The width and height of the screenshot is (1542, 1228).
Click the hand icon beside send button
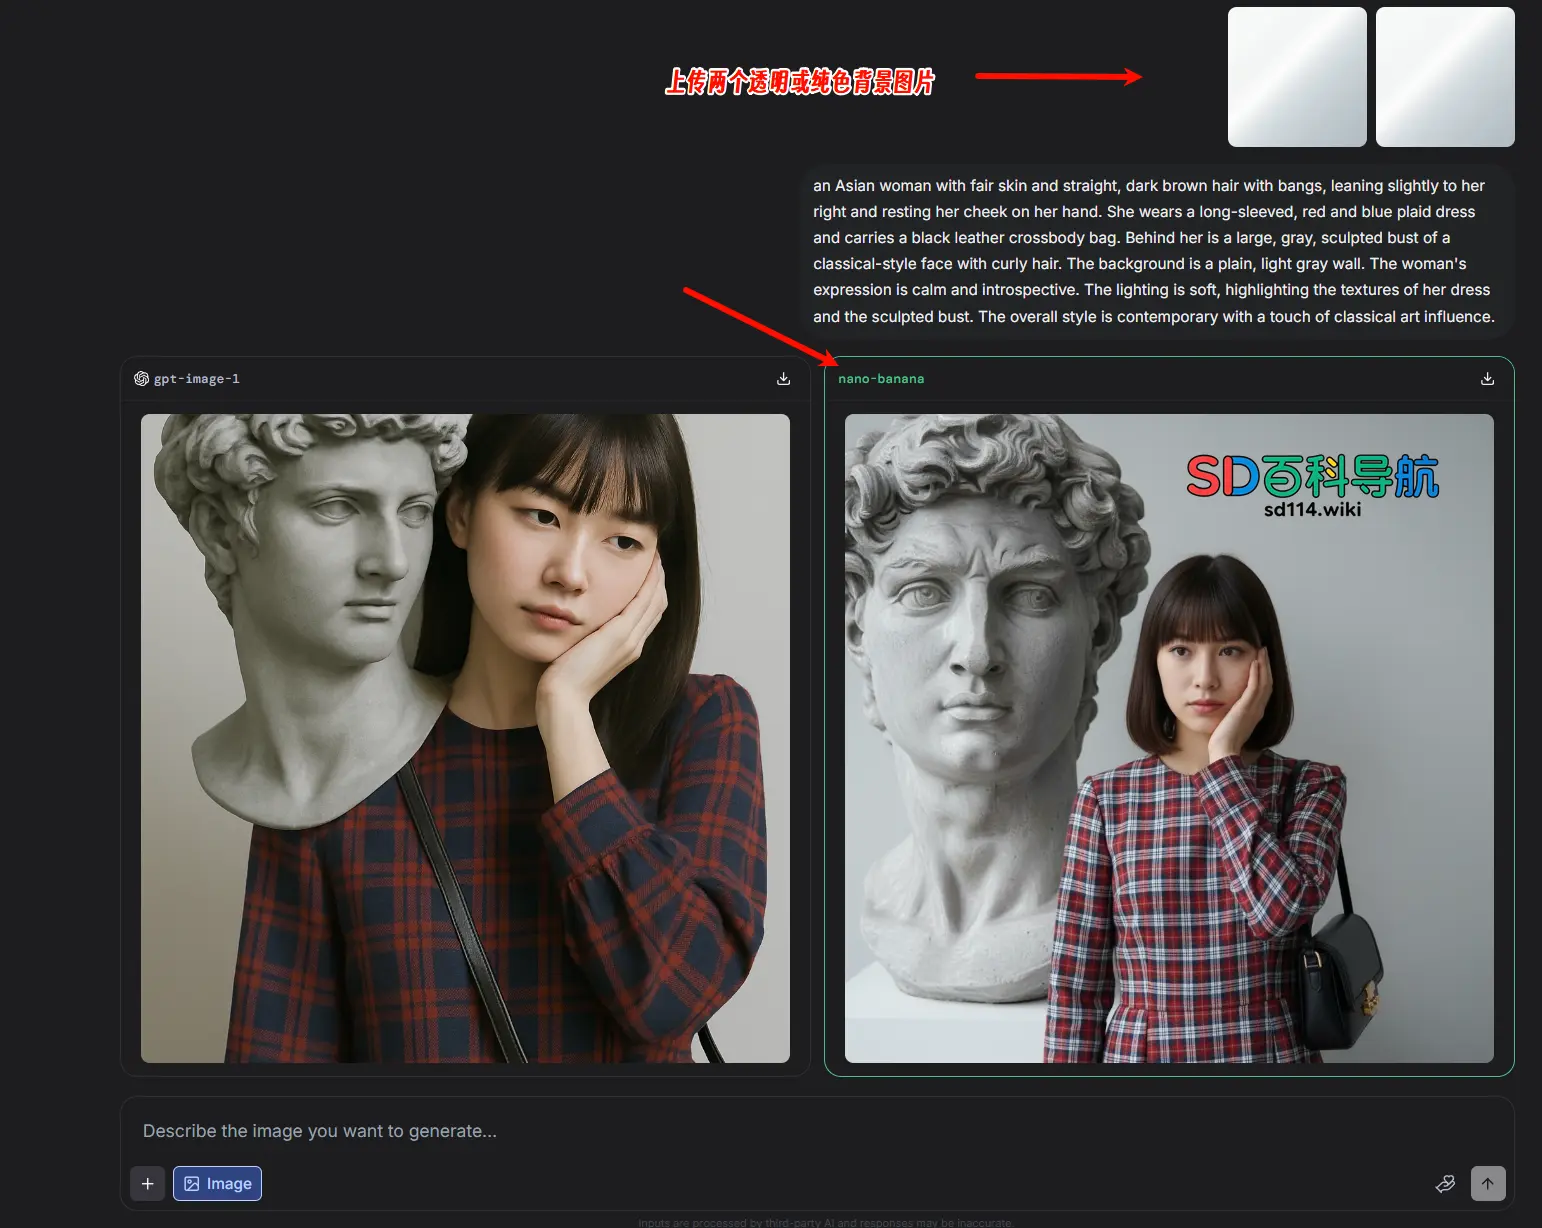(1445, 1184)
